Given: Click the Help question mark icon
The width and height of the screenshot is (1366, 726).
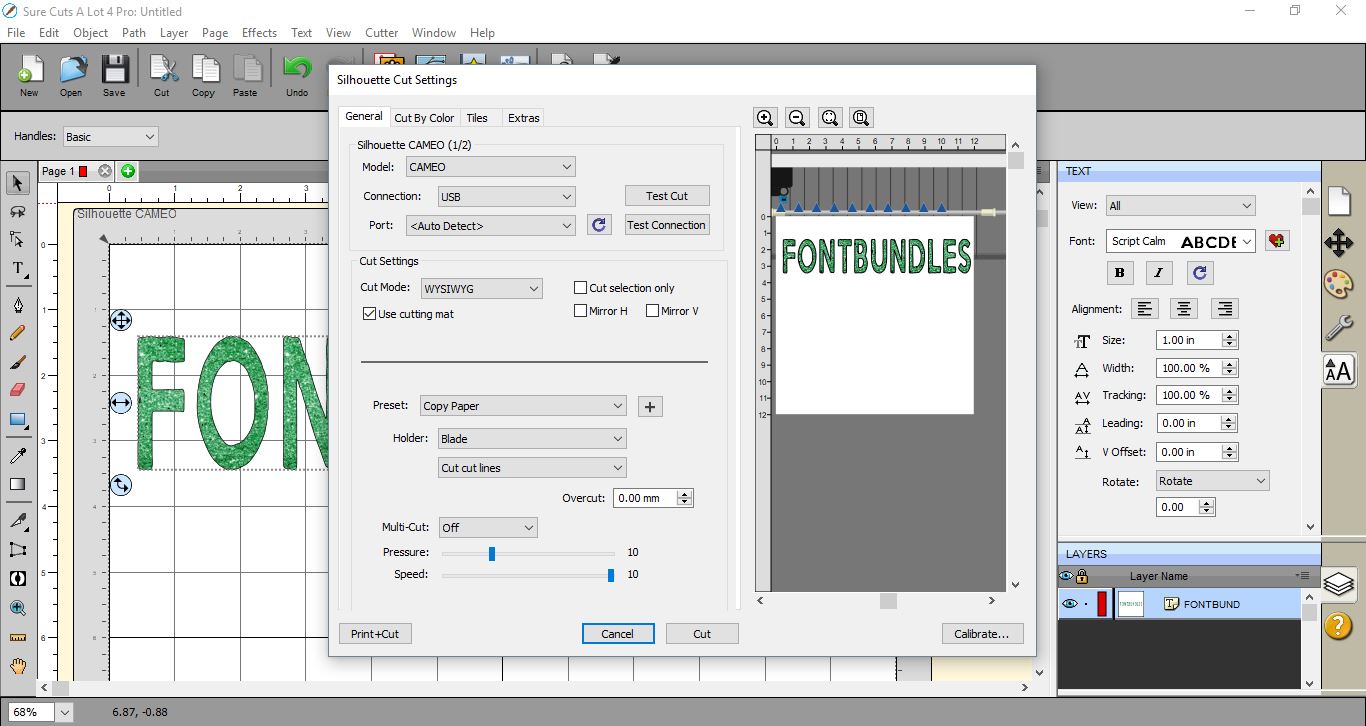Looking at the screenshot, I should [x=1338, y=625].
